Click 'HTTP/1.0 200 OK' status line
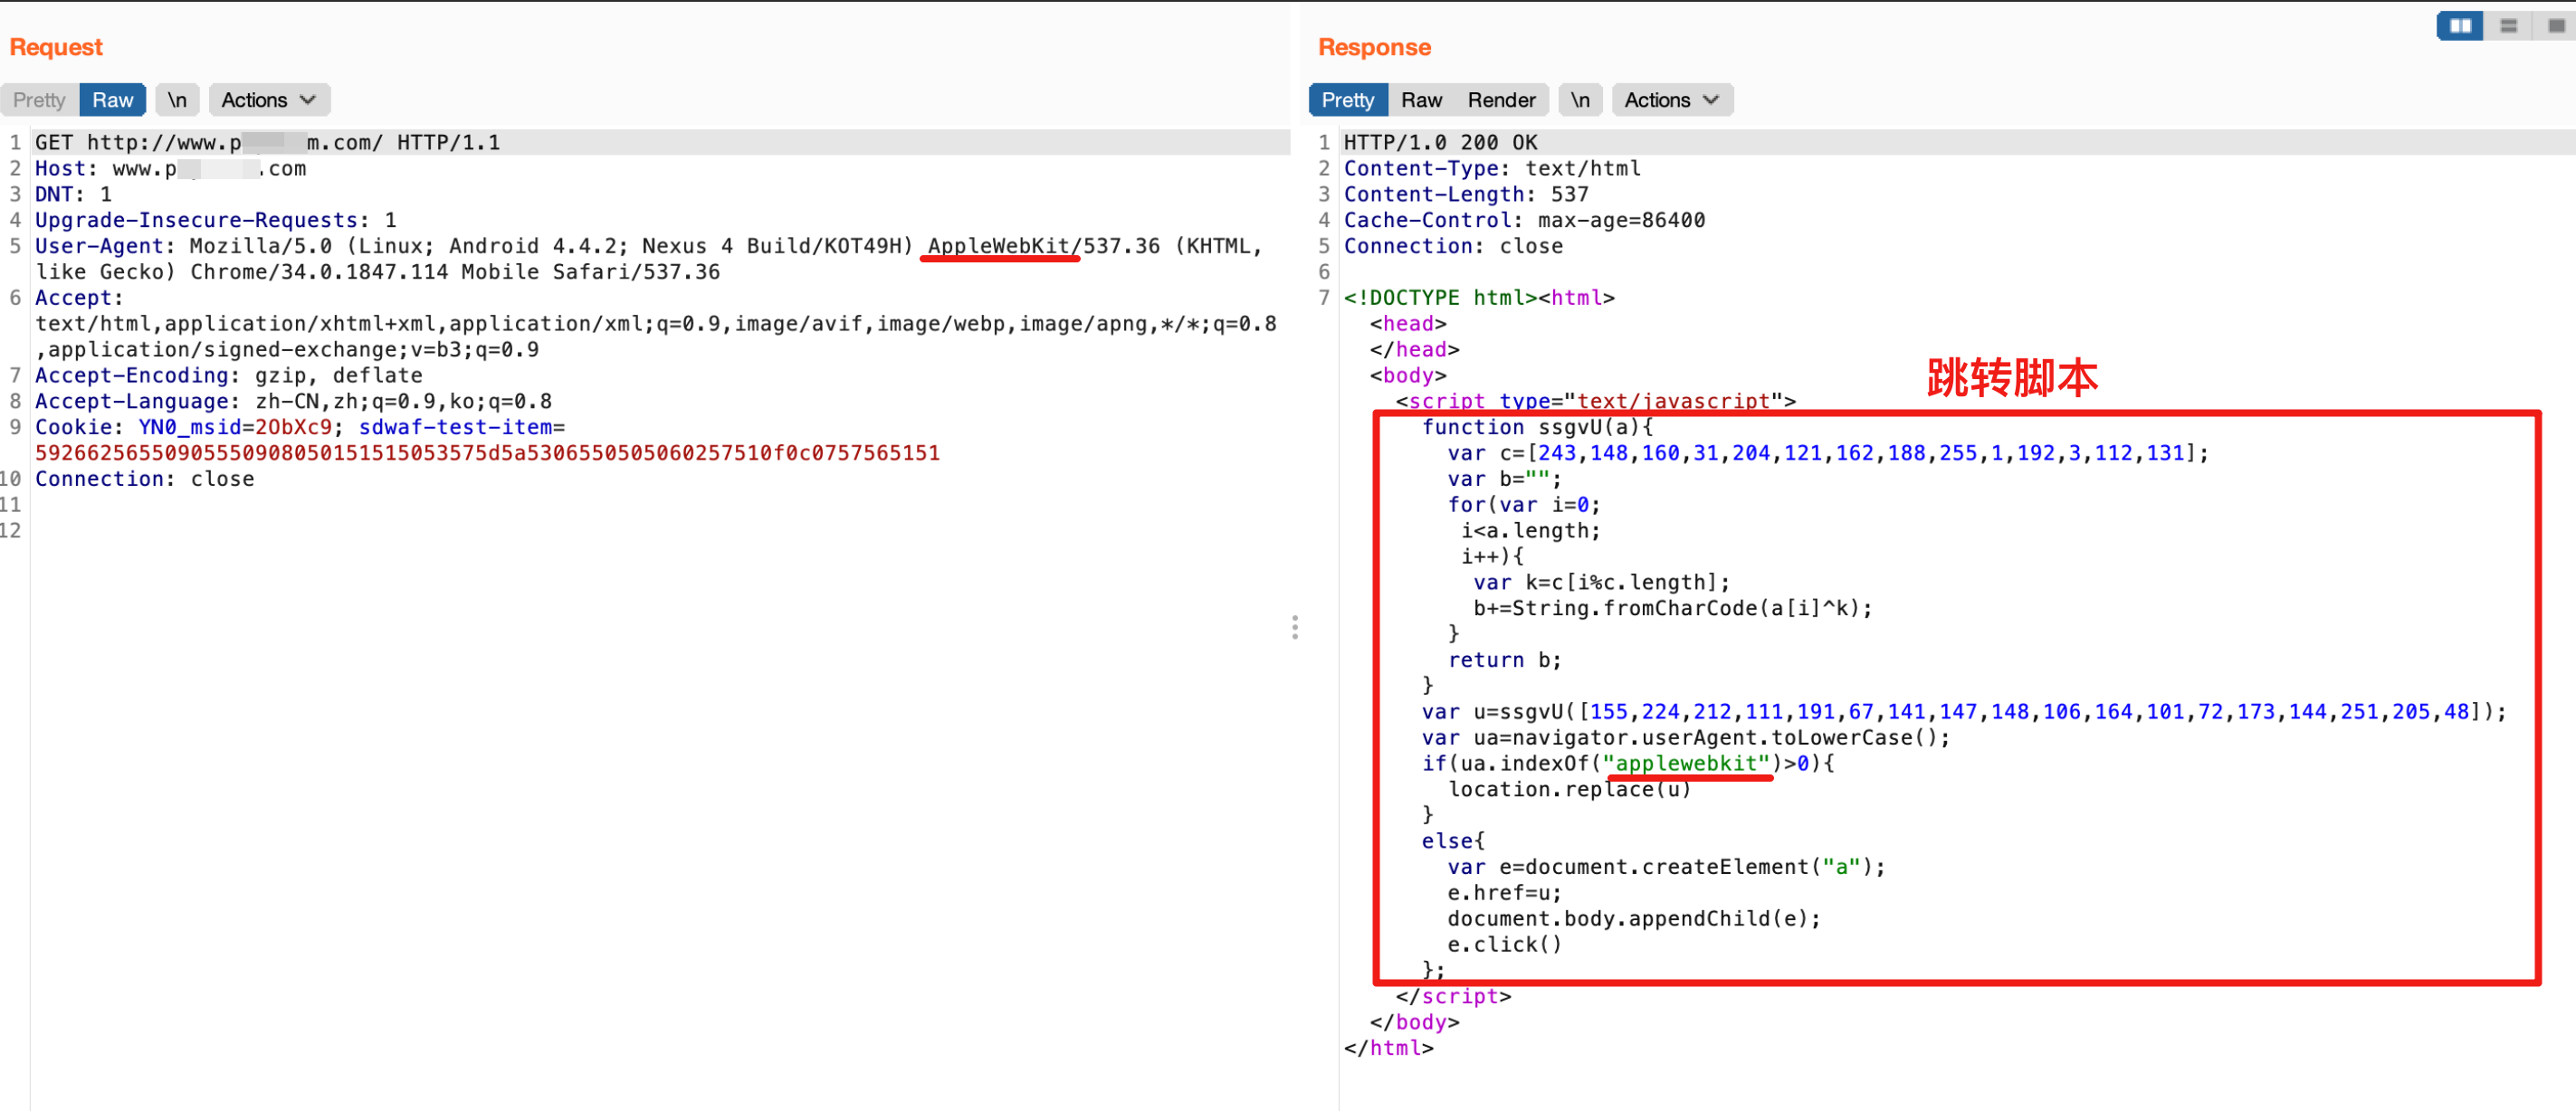Viewport: 2576px width, 1111px height. (x=1440, y=142)
